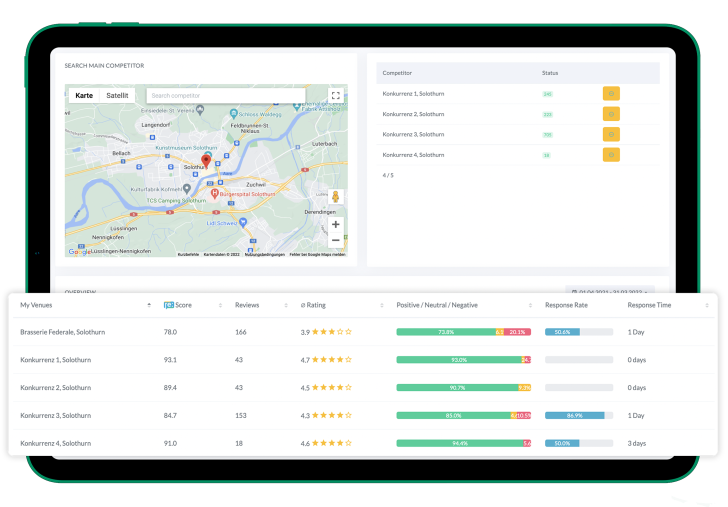Click the zoom out minus button on map
The width and height of the screenshot is (728, 507).
coord(335,240)
